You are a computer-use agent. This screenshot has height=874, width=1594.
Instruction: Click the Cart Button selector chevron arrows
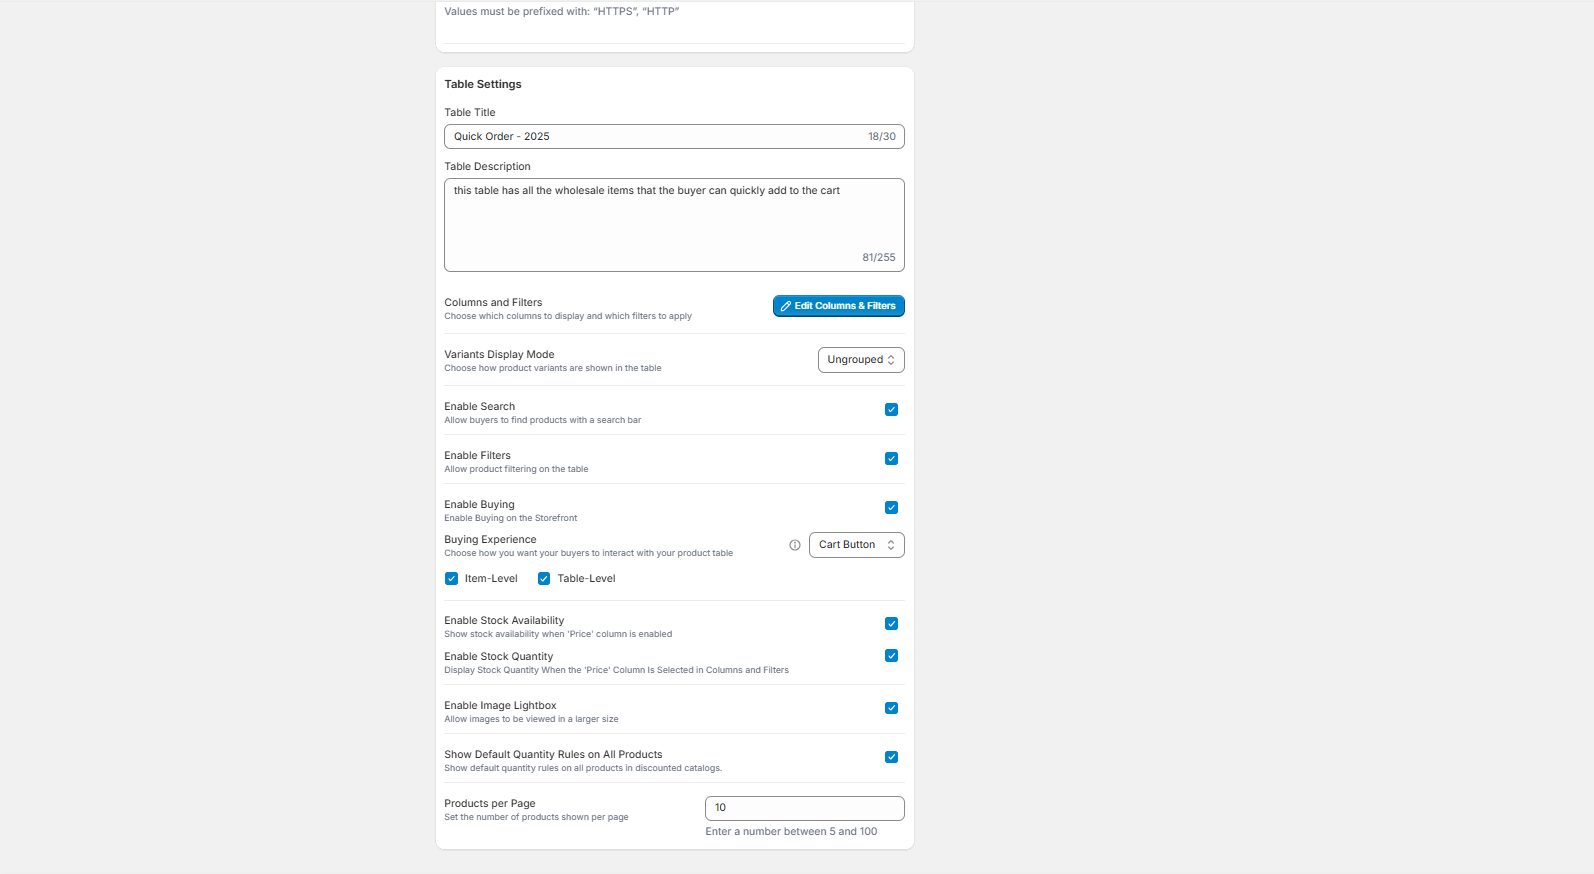click(x=891, y=545)
